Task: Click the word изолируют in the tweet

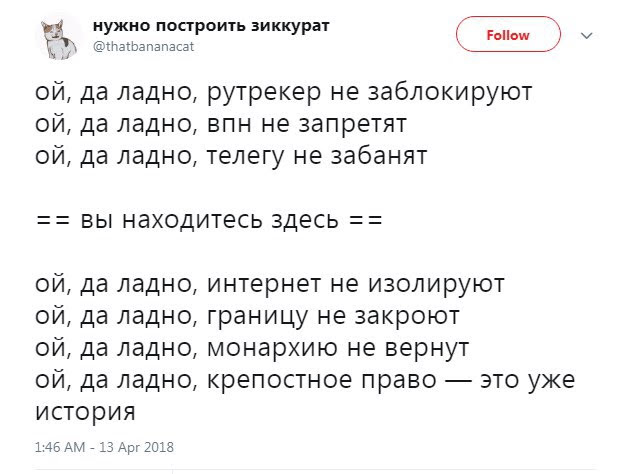Action: pos(442,284)
